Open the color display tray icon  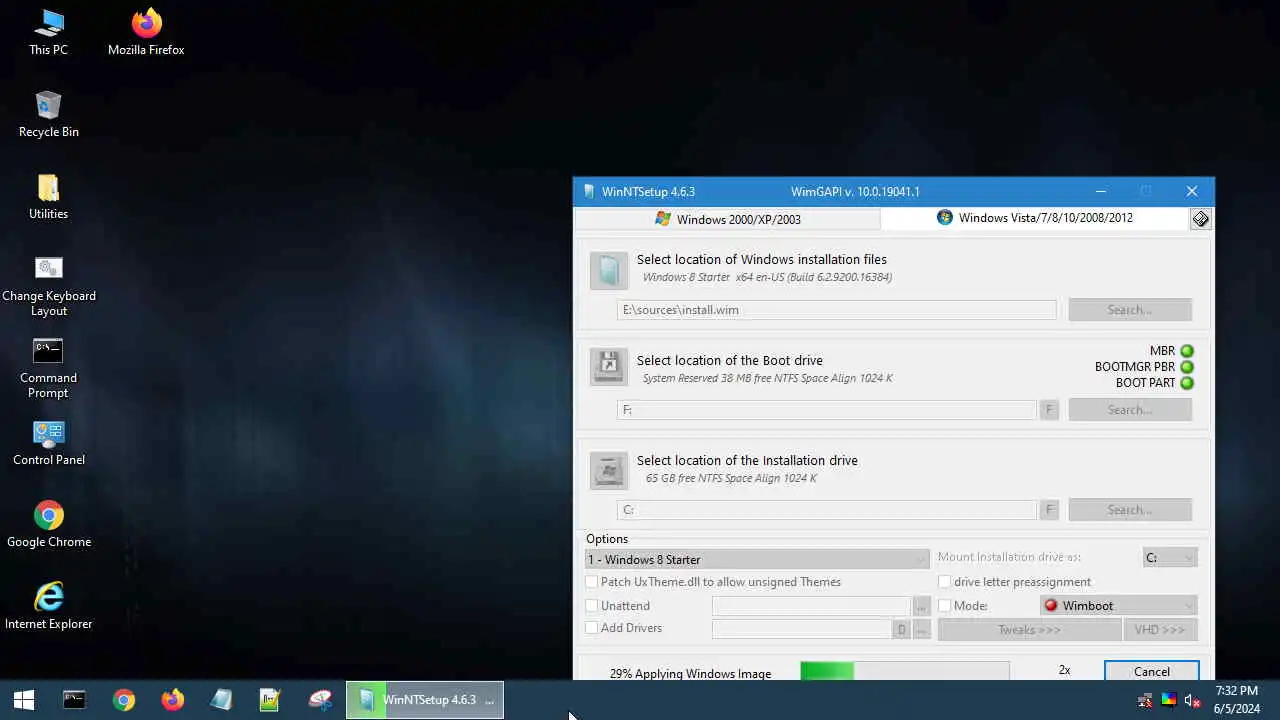click(x=1169, y=700)
